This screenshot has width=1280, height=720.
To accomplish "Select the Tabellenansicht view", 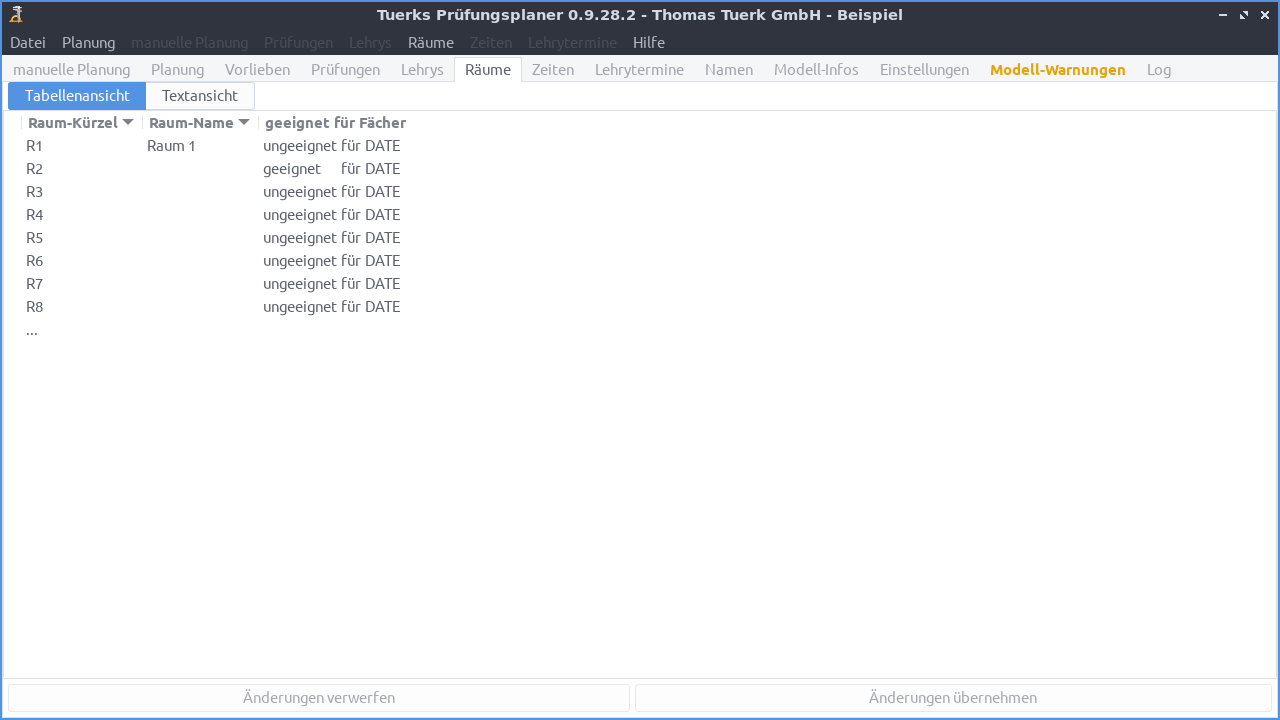I will [x=76, y=95].
